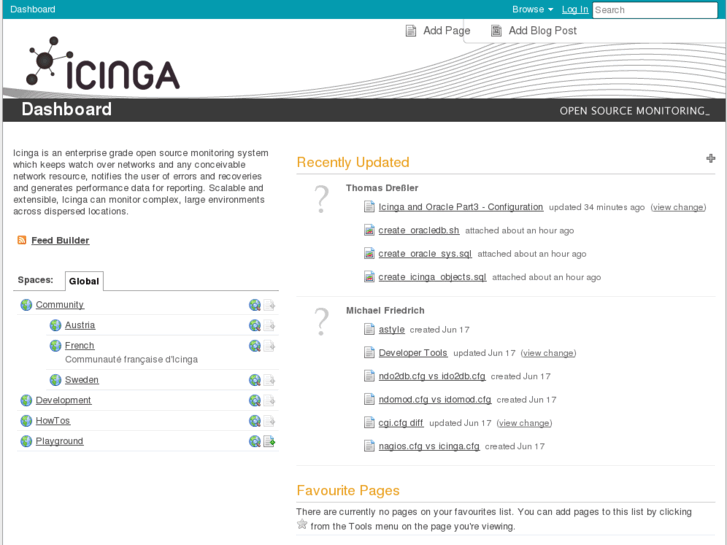Click add-page icon in Community row

[x=269, y=305]
